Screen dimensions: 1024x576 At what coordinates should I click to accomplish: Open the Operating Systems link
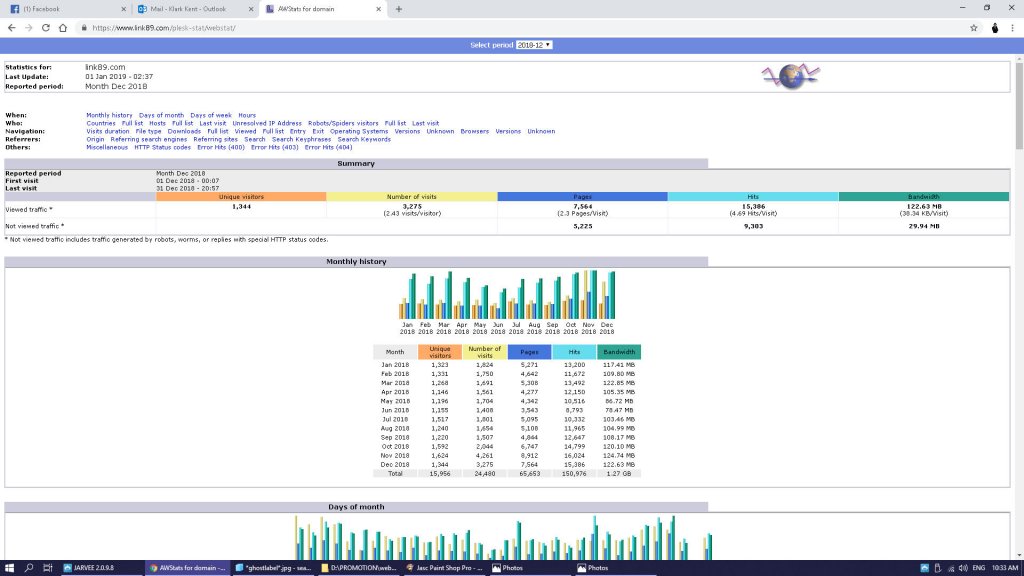[x=359, y=131]
